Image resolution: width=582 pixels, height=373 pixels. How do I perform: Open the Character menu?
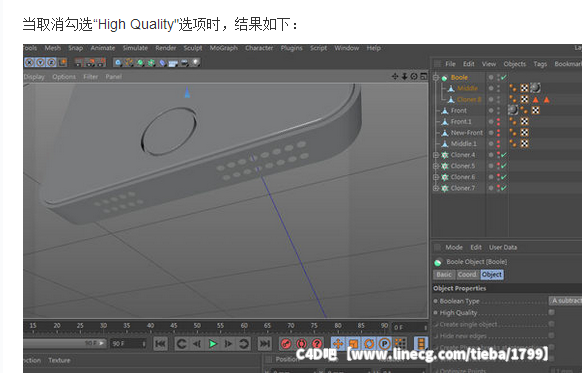(x=259, y=48)
